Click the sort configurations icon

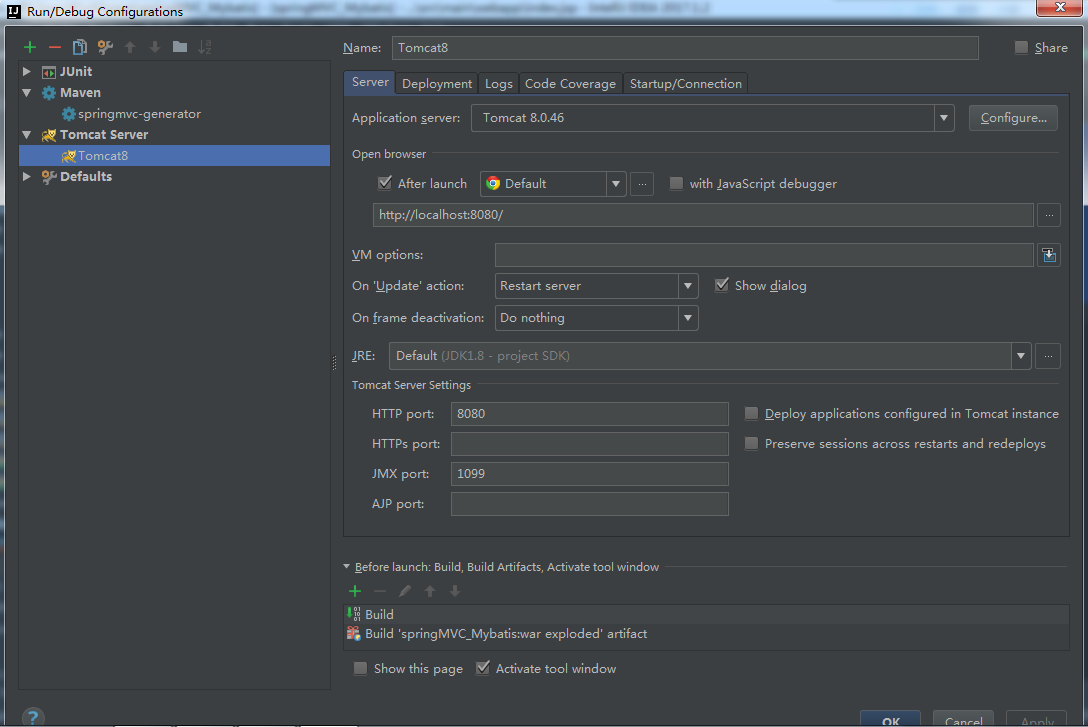(x=205, y=47)
